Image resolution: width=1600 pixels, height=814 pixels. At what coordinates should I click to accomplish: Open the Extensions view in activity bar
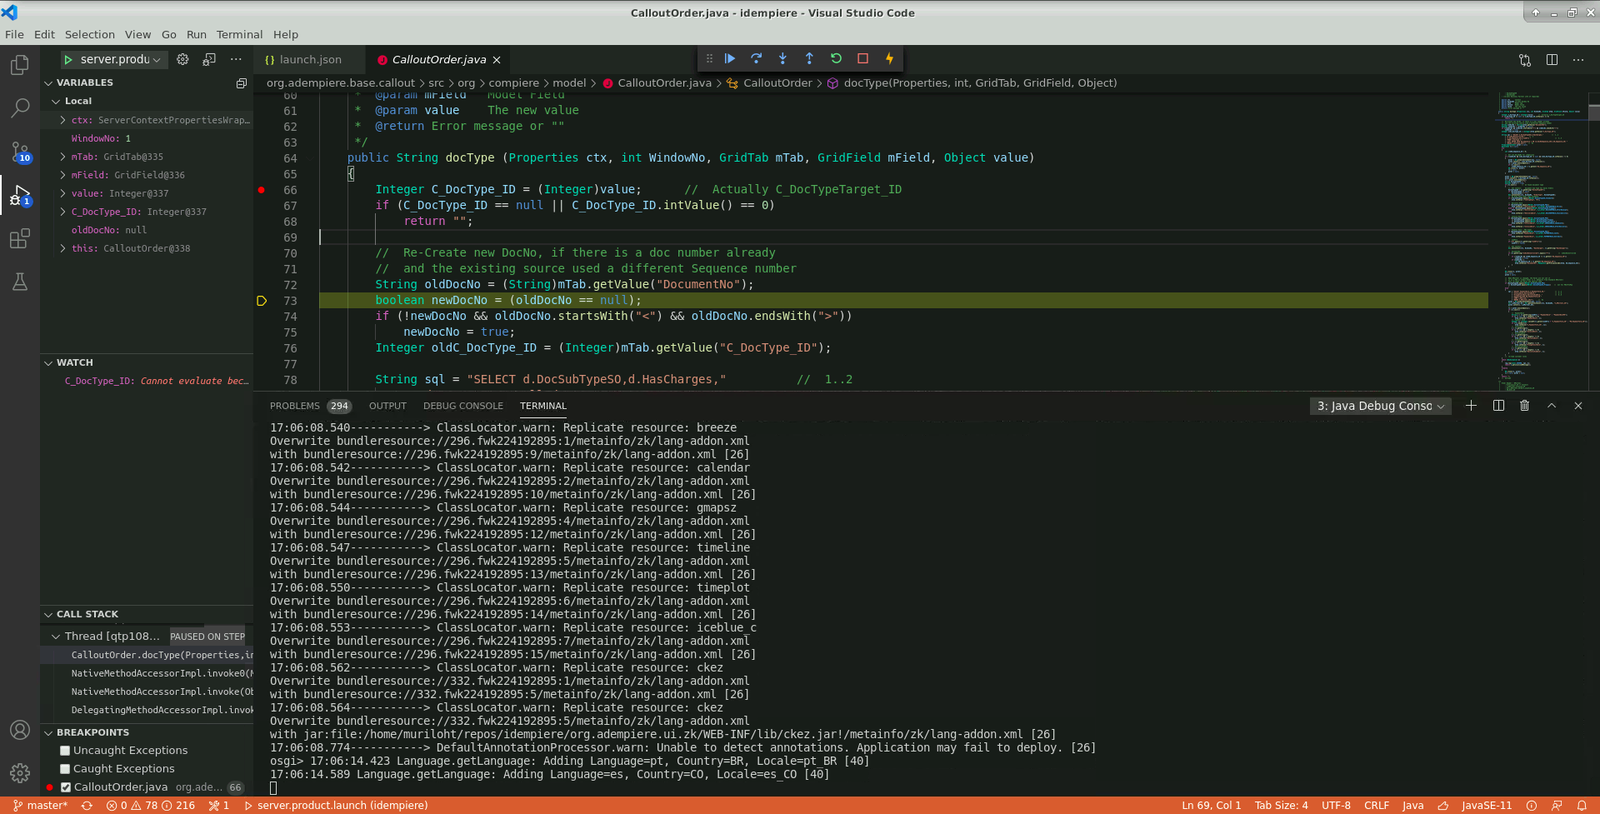coord(19,239)
